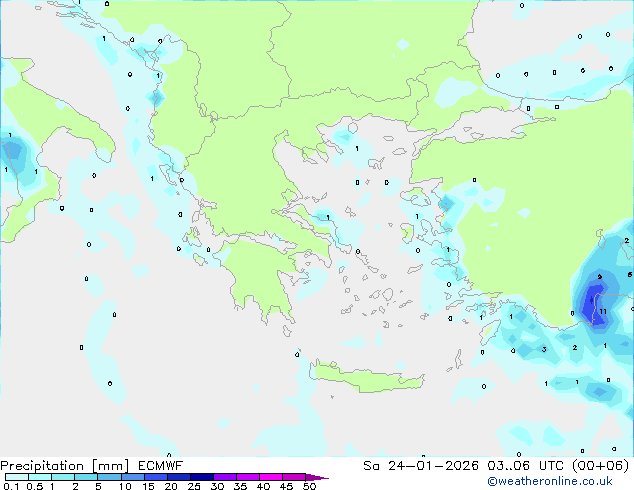Screen dimensions: 634x490
Task: Click the purple arrow tip after legend value 50
Action: 317,477
